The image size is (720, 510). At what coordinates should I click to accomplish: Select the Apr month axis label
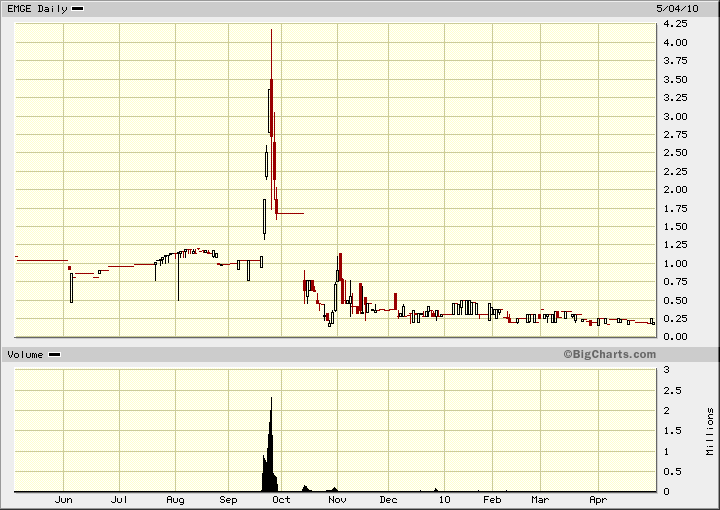pos(598,499)
